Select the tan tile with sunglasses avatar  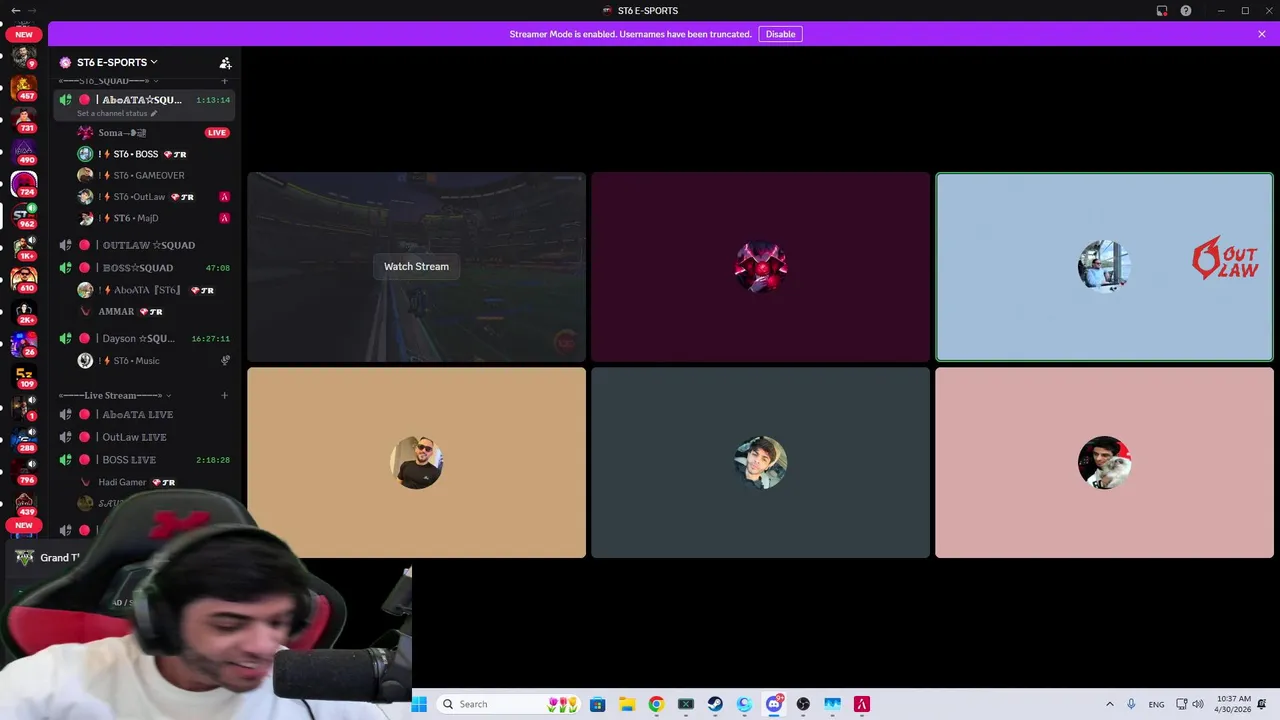[416, 462]
